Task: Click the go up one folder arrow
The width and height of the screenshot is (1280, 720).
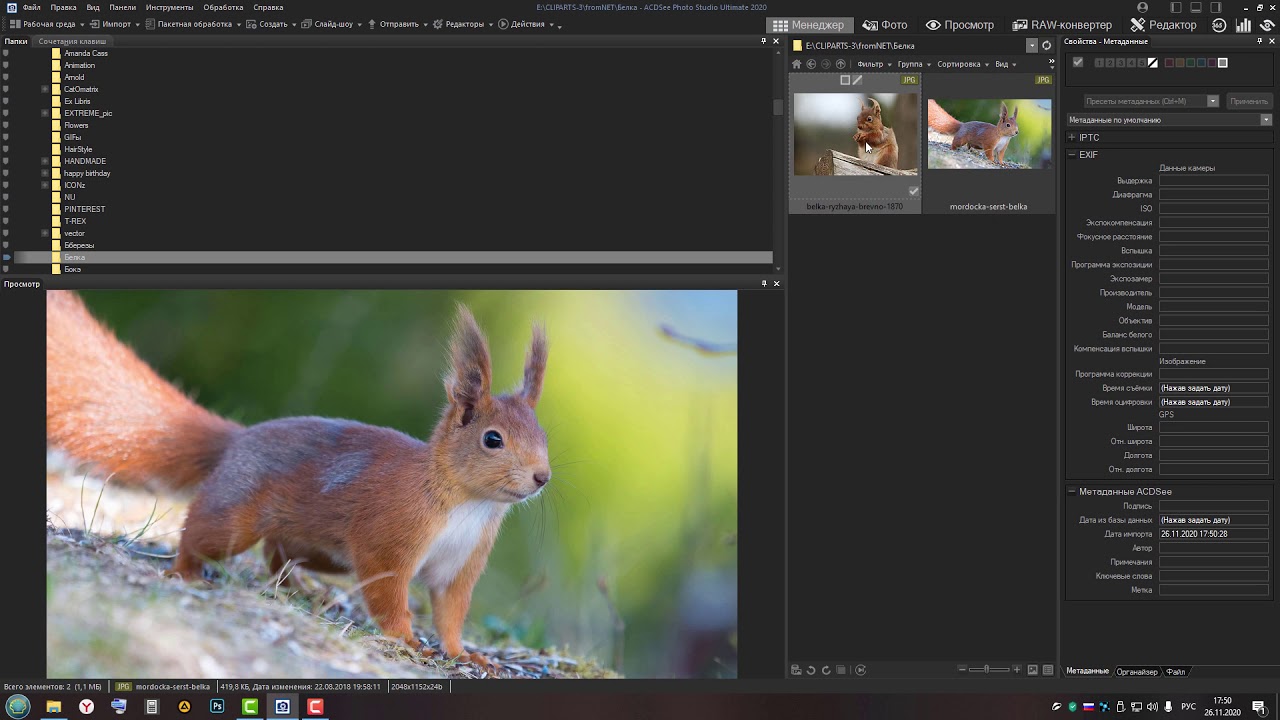Action: pos(840,64)
